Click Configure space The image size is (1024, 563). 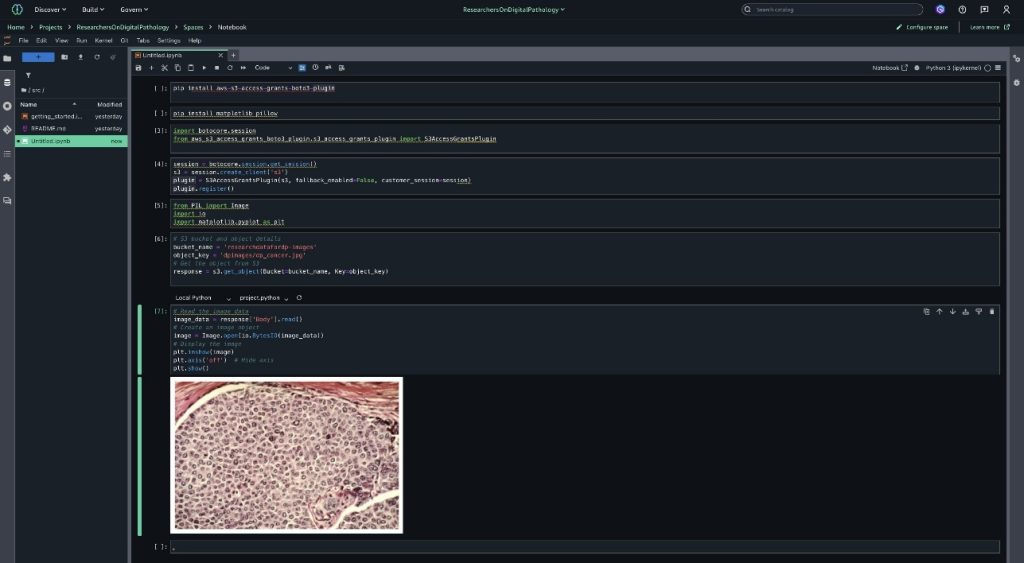tap(922, 27)
